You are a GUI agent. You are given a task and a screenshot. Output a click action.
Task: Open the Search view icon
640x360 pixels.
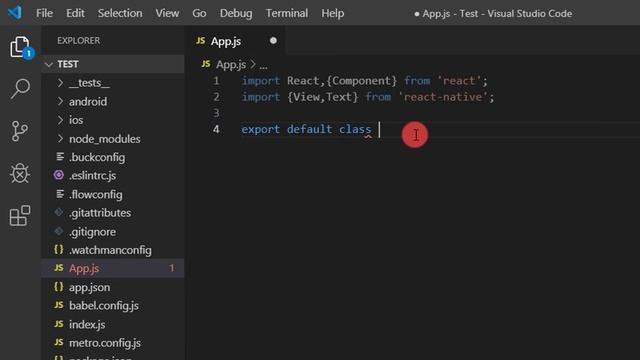tap(20, 89)
